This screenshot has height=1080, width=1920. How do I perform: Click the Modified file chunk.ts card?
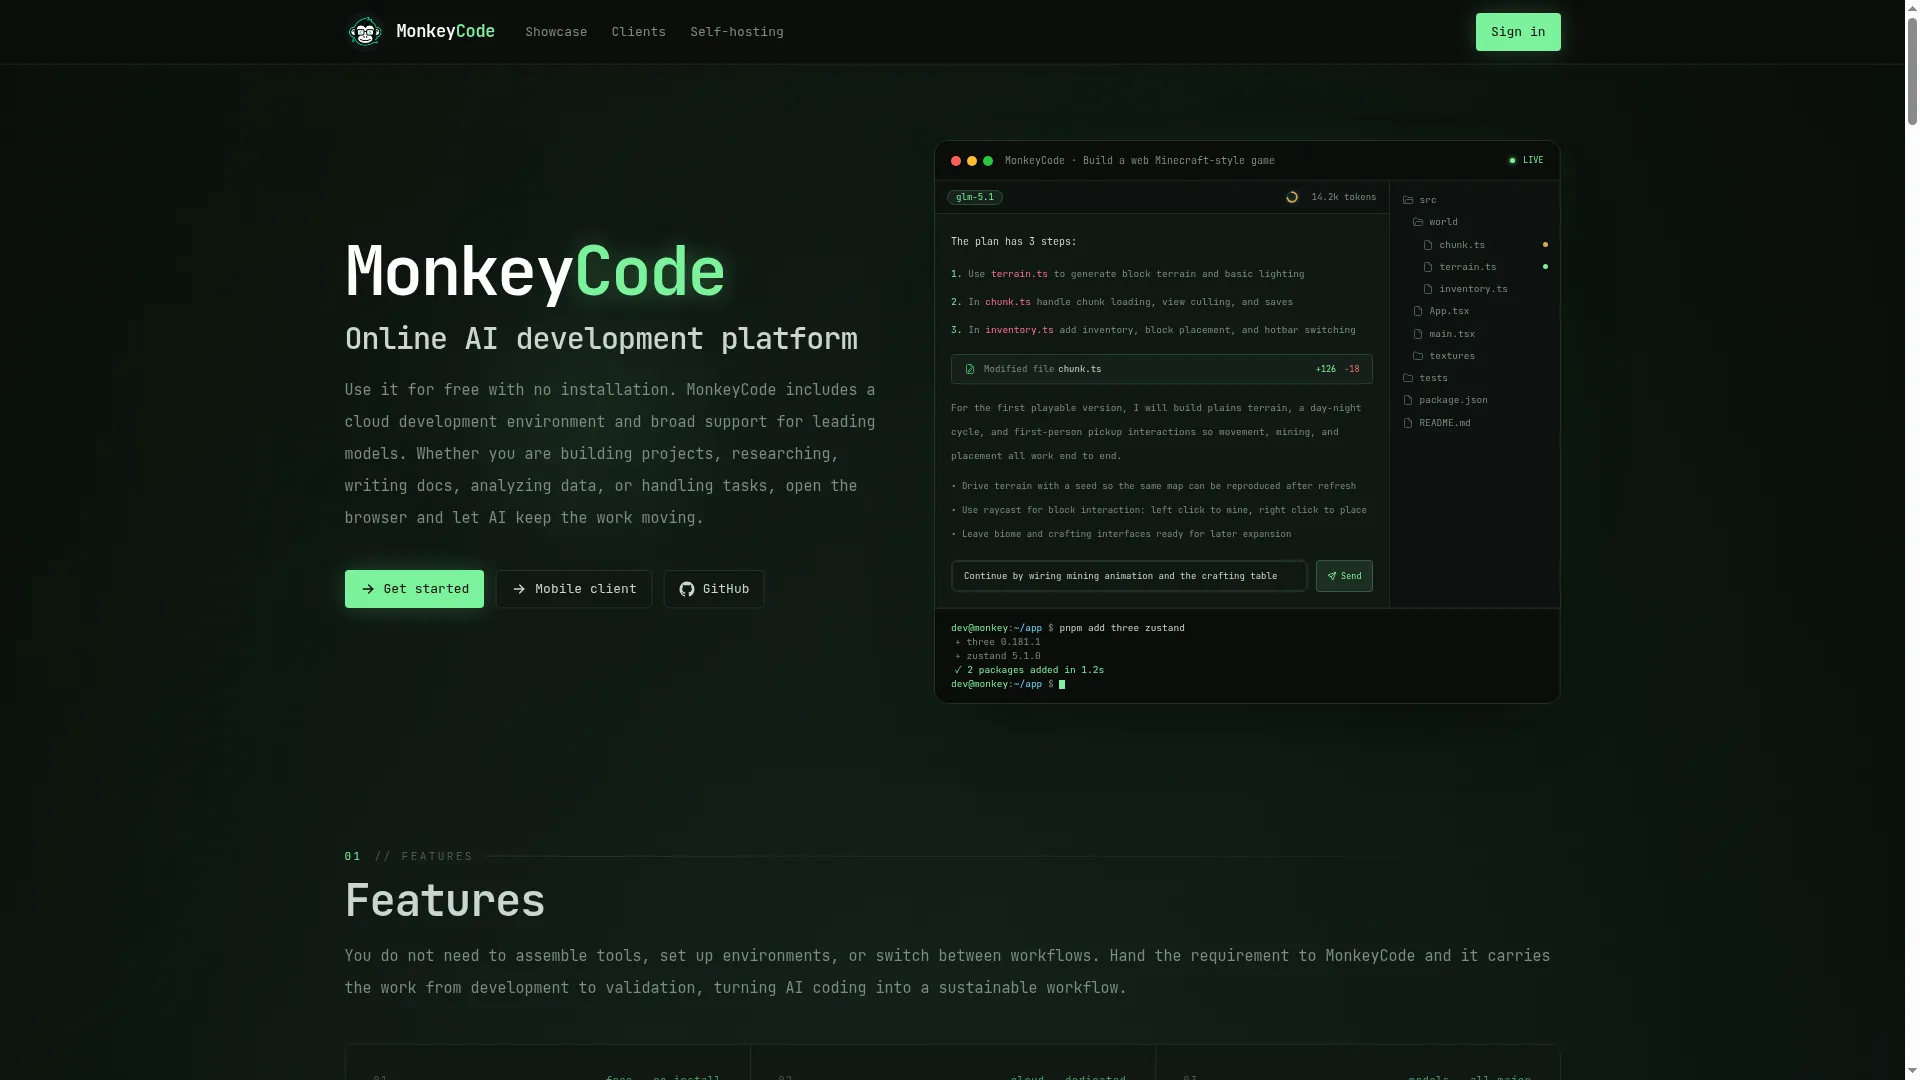coord(1162,369)
